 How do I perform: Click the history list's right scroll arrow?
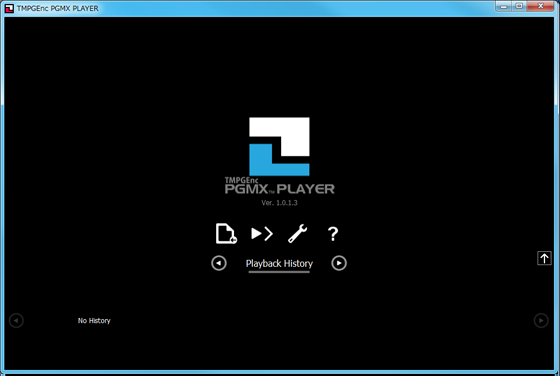click(541, 320)
